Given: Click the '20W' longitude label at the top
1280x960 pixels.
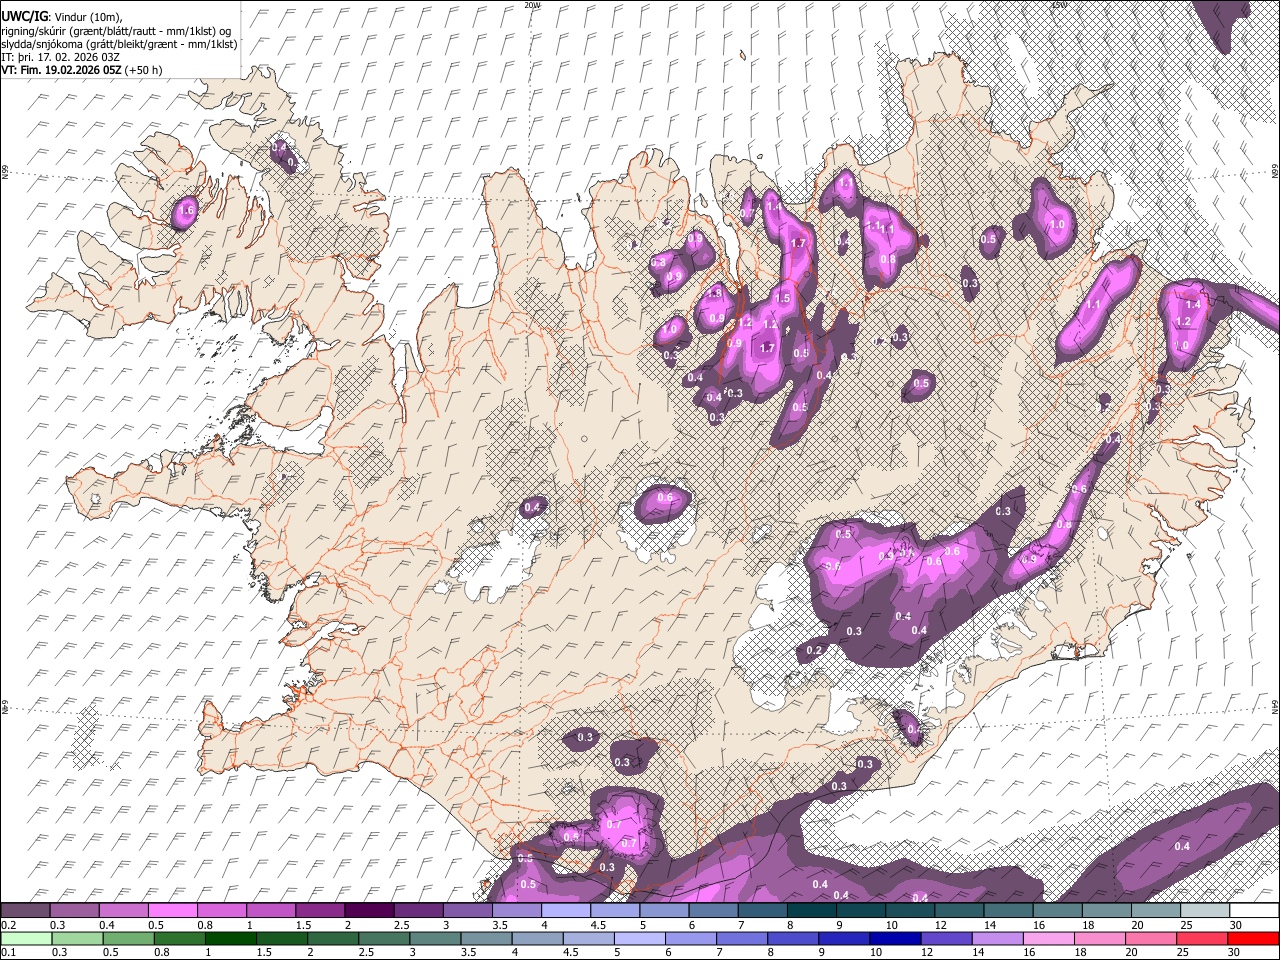Looking at the screenshot, I should tap(532, 5).
